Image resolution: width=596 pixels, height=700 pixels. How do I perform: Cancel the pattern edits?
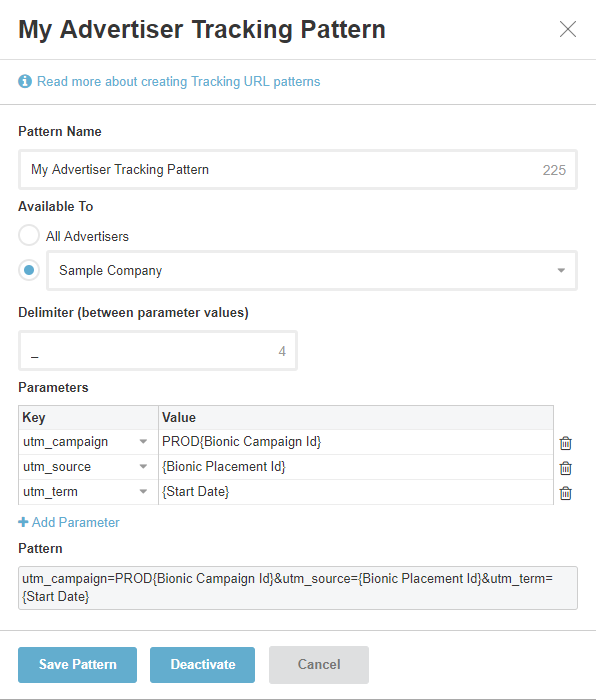(x=319, y=665)
